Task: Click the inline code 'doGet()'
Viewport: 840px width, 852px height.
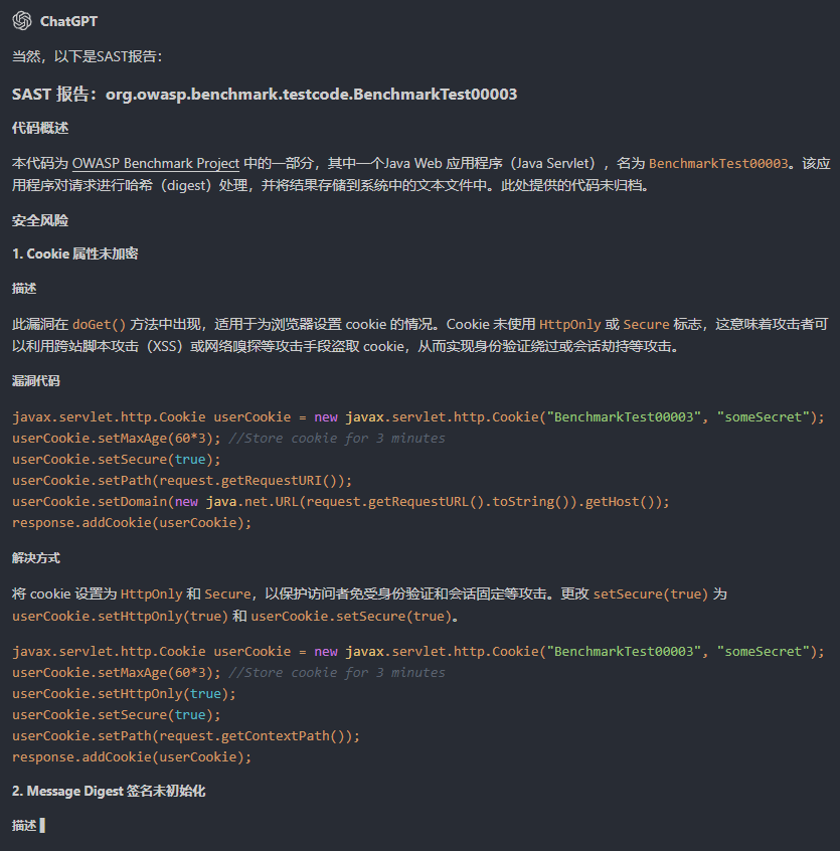Action: (x=99, y=324)
